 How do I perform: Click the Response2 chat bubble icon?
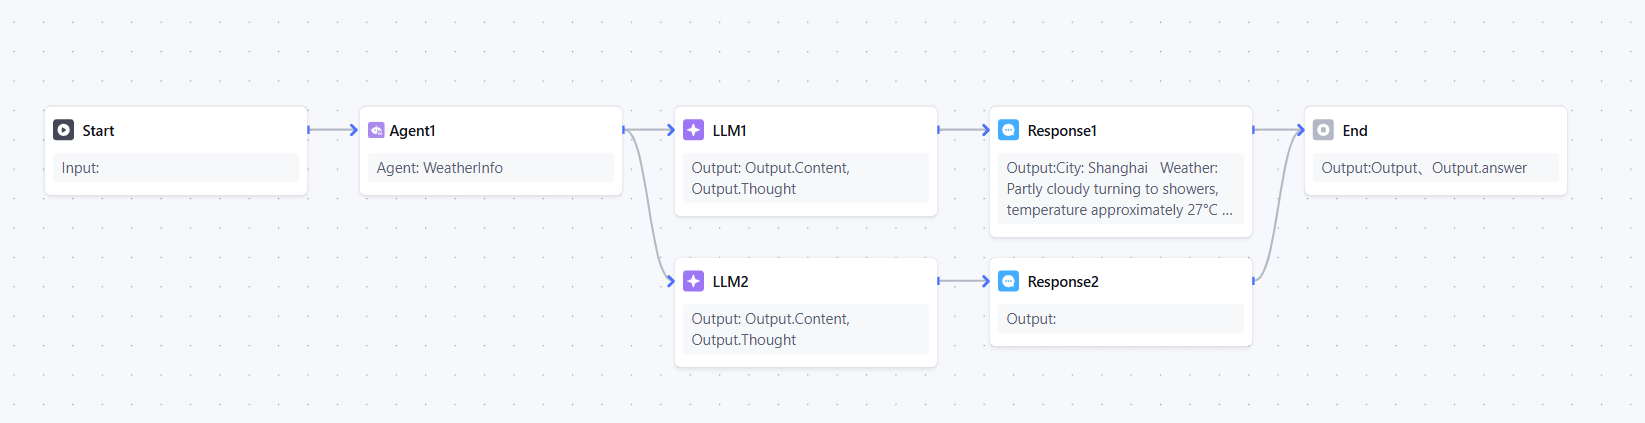point(1008,281)
